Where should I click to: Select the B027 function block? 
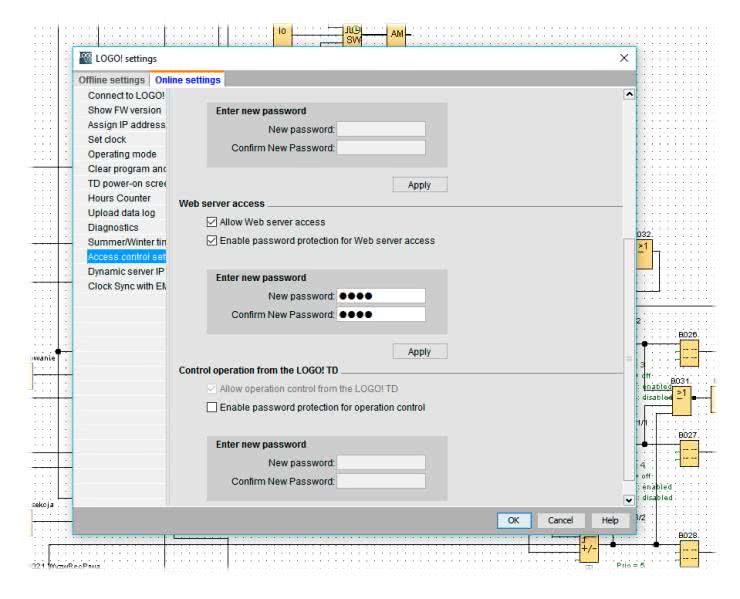(688, 454)
